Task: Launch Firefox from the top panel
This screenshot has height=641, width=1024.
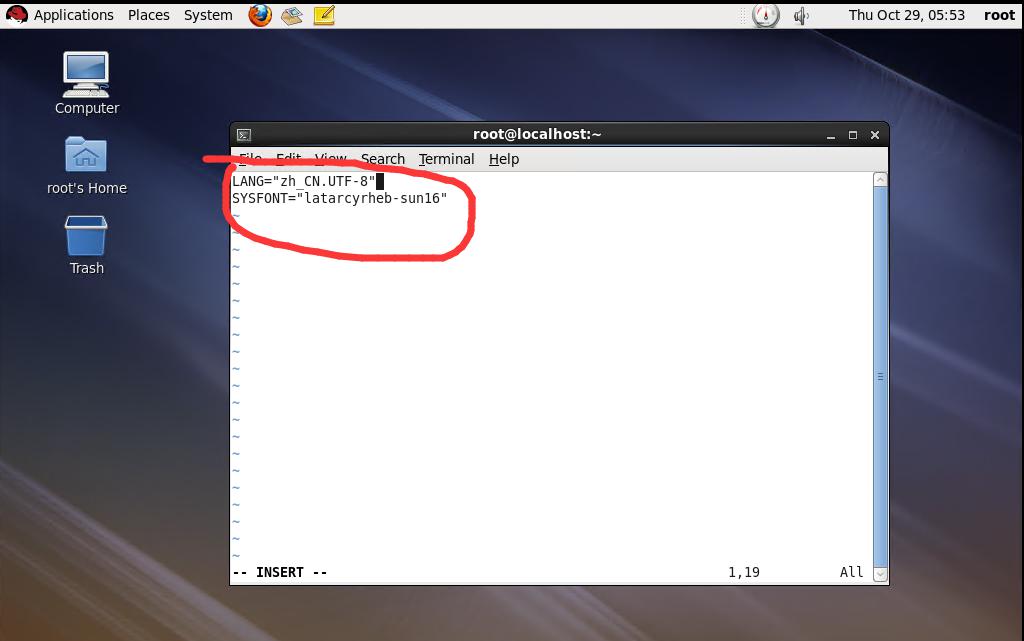Action: pos(260,15)
